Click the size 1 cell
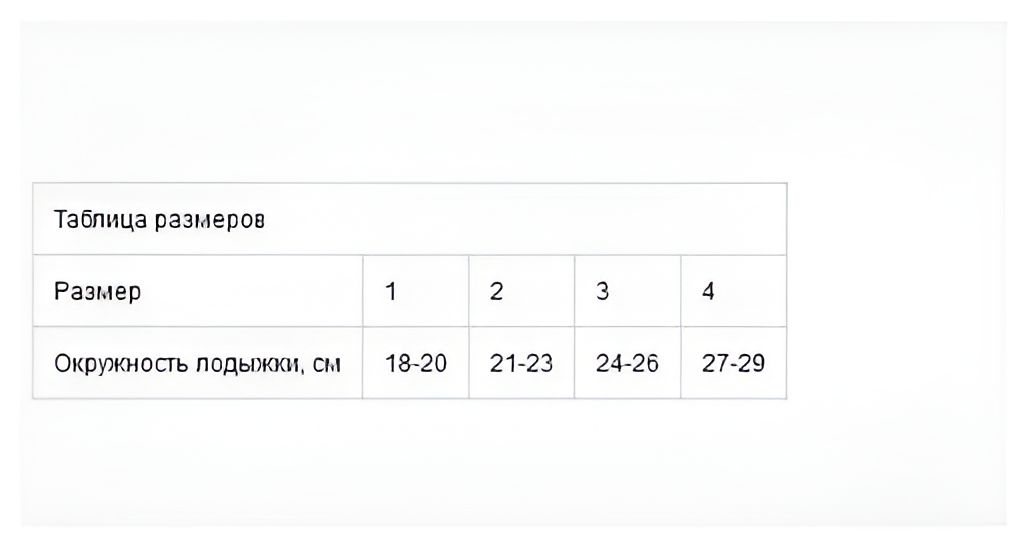The image size is (1028, 546). [x=392, y=292]
